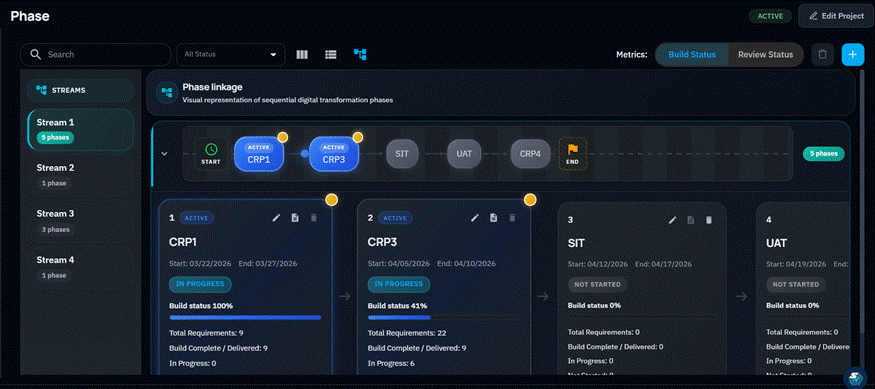Viewport: 875px width, 389px height.
Task: Click the orange indicator on CRP1 card
Action: tap(331, 200)
